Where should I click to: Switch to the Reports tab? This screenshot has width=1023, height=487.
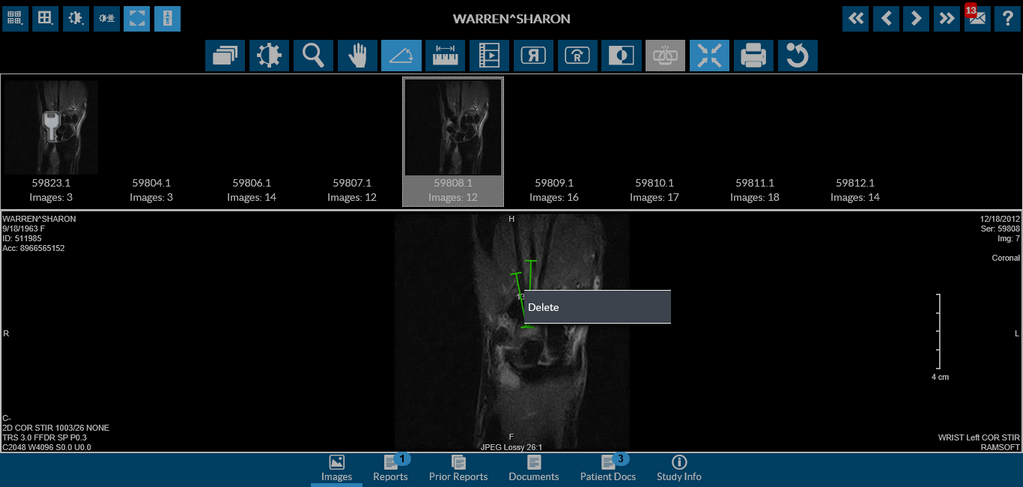click(x=390, y=467)
